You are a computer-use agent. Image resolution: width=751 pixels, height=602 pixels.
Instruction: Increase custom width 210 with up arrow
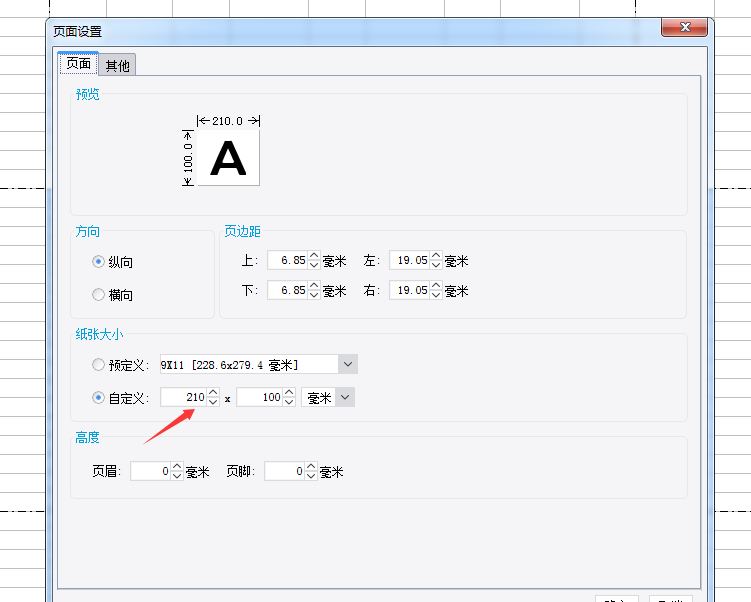[213, 393]
